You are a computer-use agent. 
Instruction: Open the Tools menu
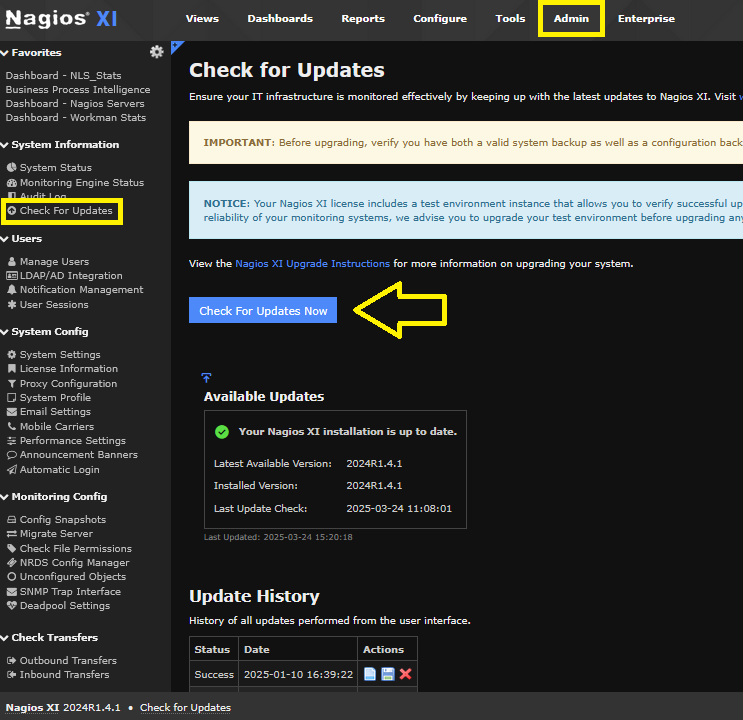pos(510,18)
